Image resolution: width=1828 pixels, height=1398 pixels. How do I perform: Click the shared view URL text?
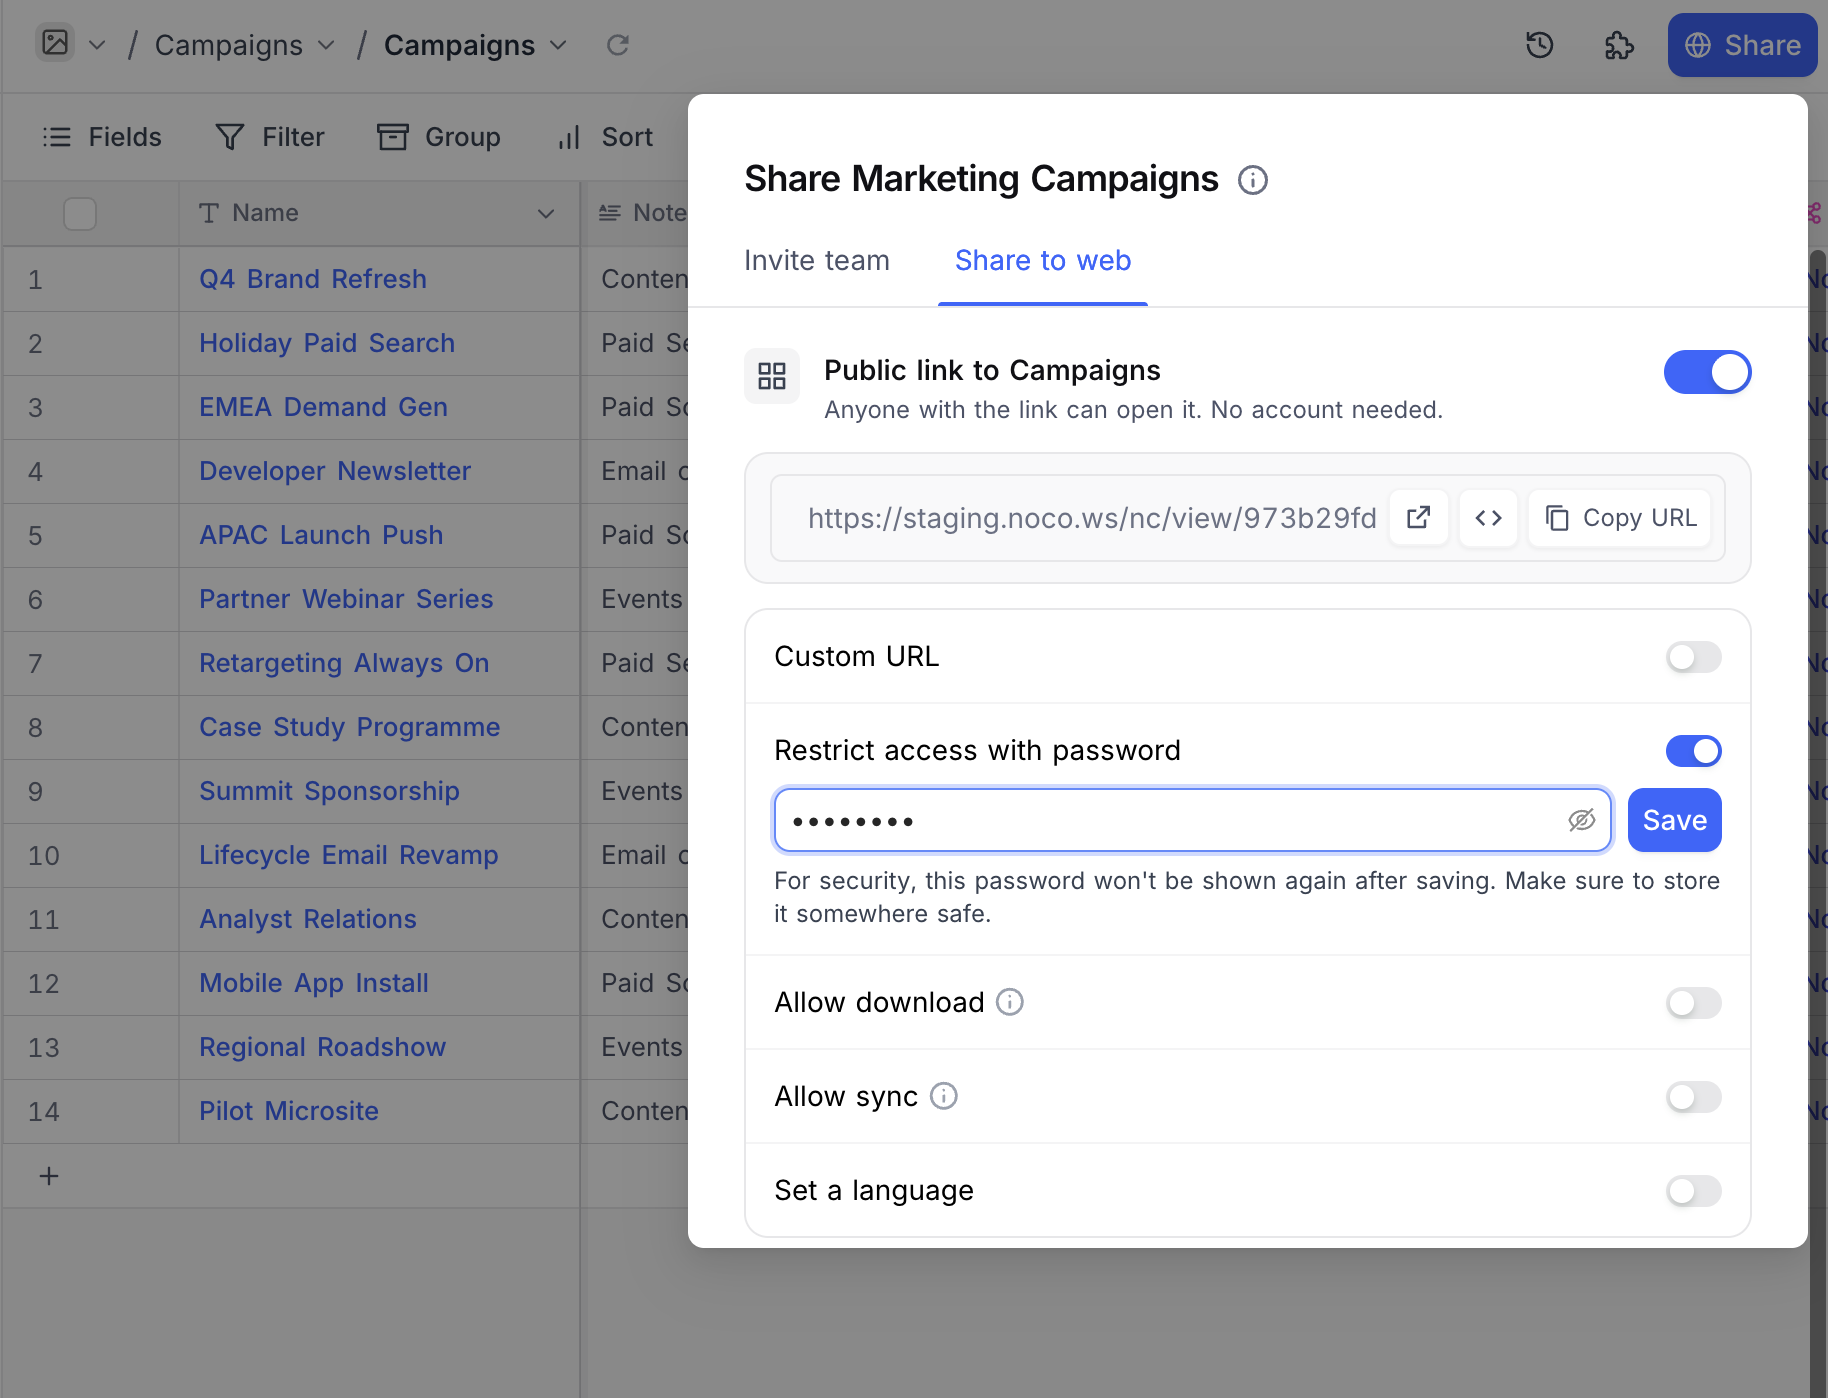point(1092,518)
